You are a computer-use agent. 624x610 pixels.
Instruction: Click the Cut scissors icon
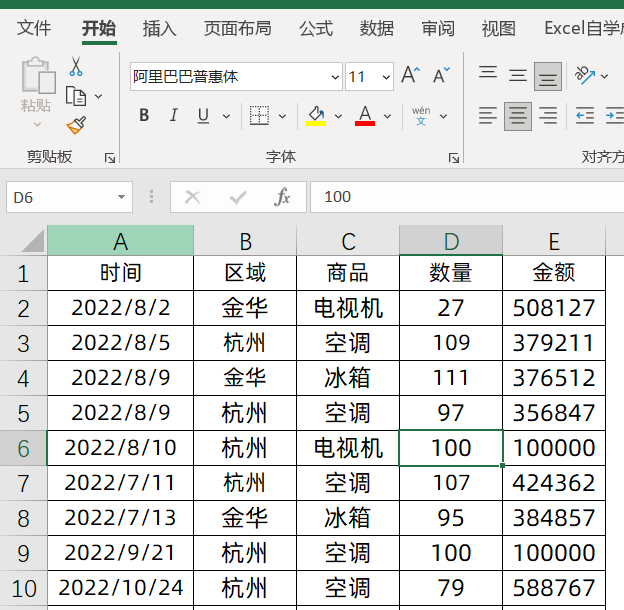click(76, 66)
